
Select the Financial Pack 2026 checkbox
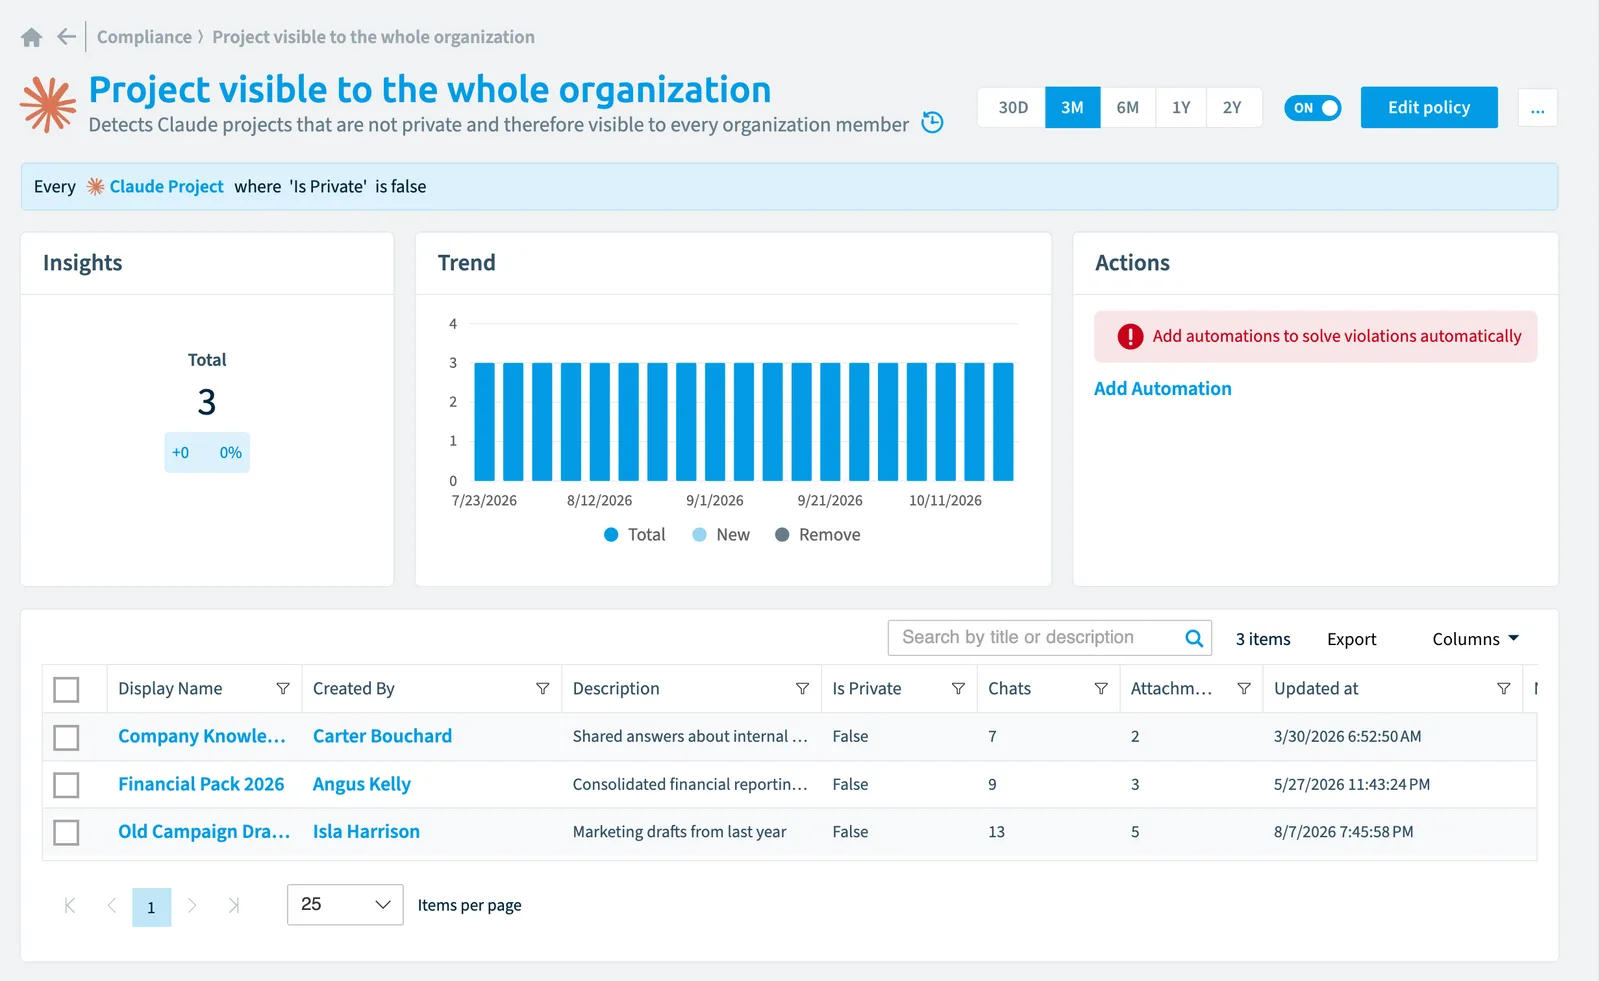66,785
